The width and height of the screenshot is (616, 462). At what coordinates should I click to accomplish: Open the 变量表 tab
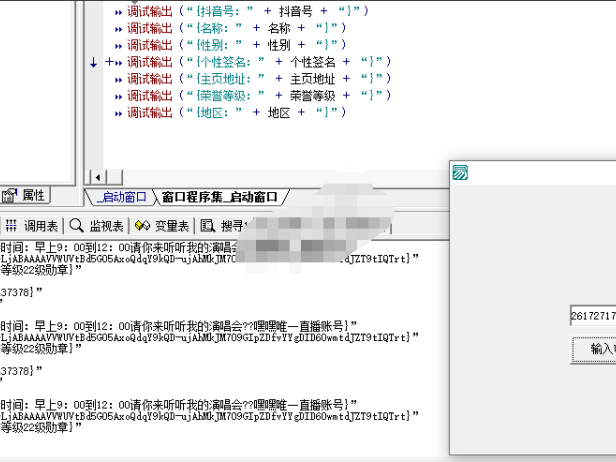click(162, 226)
